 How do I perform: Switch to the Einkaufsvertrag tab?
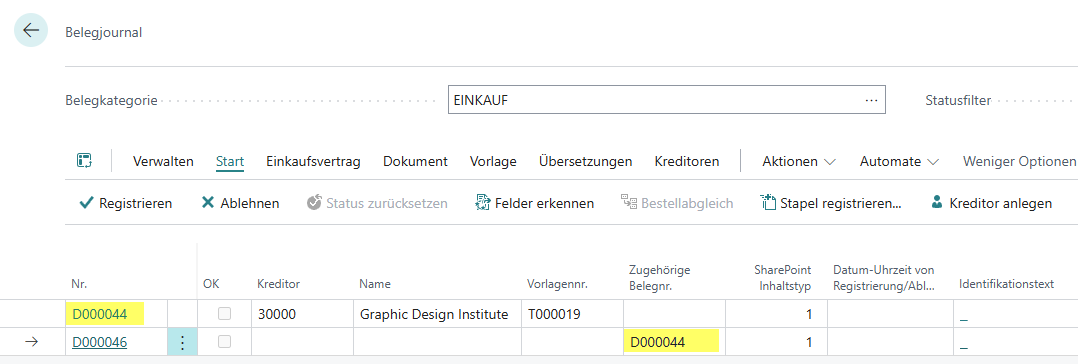click(314, 162)
